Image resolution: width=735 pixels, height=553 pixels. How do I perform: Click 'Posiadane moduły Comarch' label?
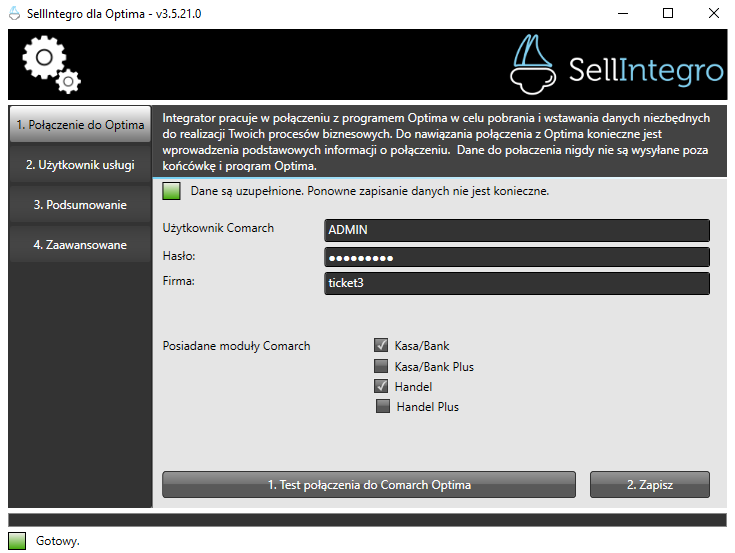click(236, 346)
